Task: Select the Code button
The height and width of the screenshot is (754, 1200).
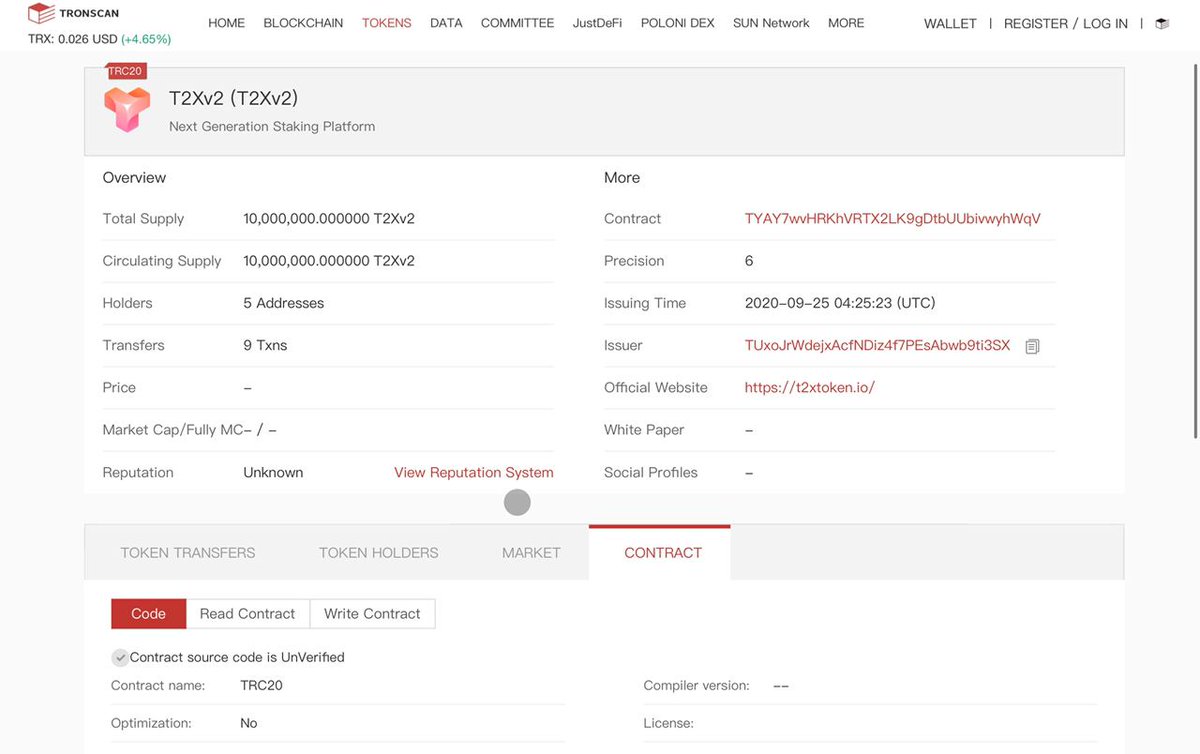Action: coord(149,614)
